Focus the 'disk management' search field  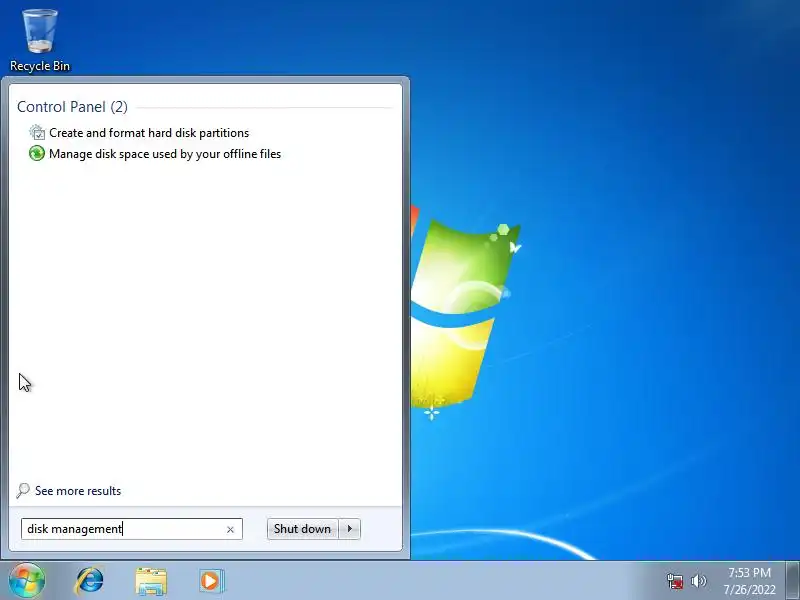point(132,529)
